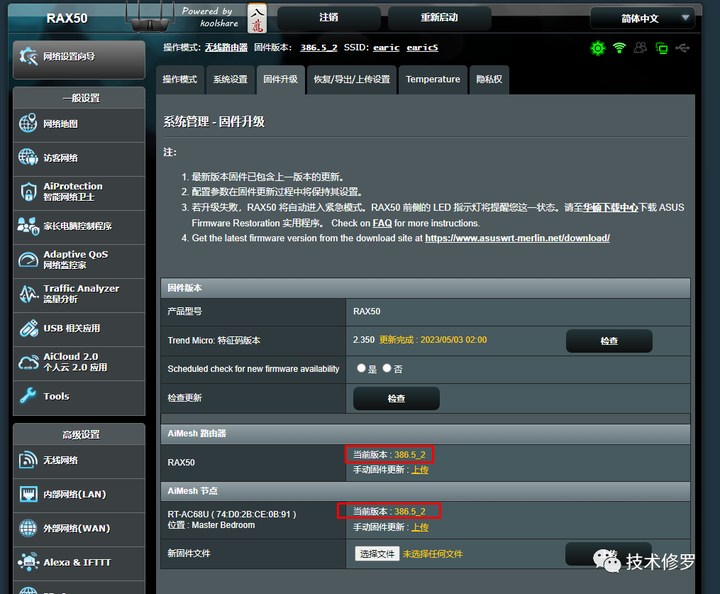Open the asuswrt-merlin download link
Viewport: 720px width, 594px height.
point(518,238)
